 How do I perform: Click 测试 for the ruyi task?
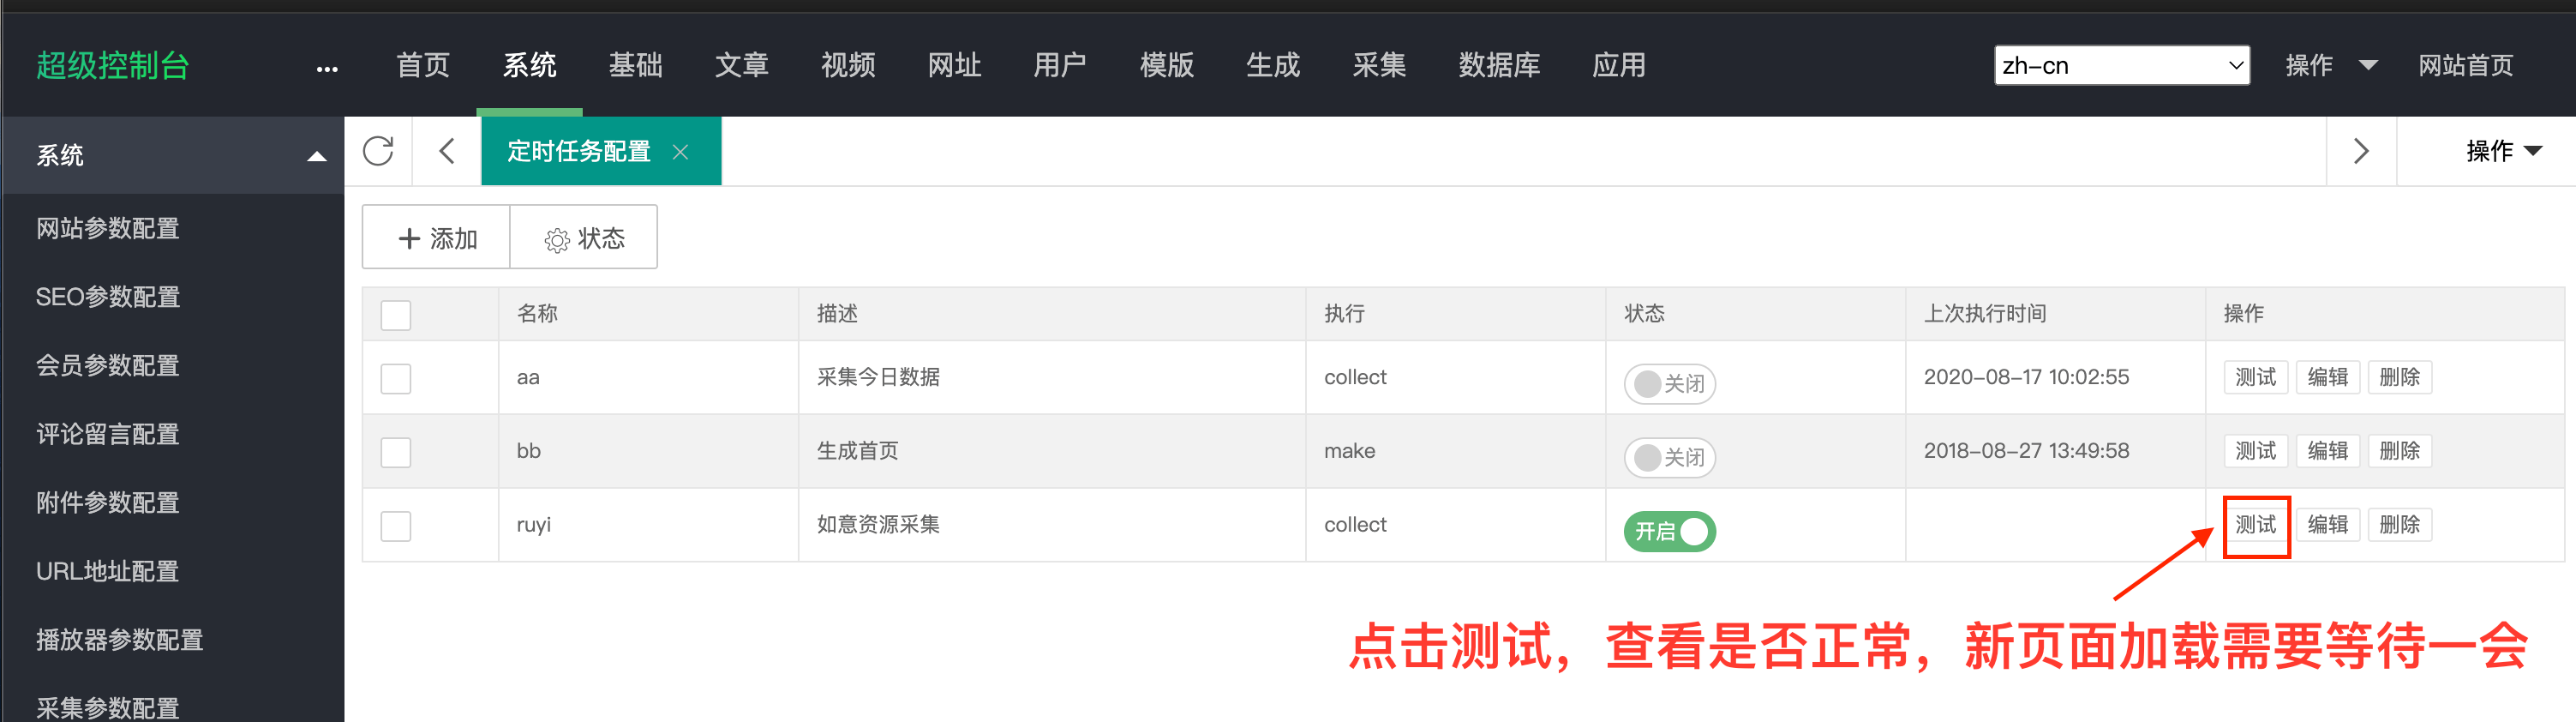click(2256, 524)
